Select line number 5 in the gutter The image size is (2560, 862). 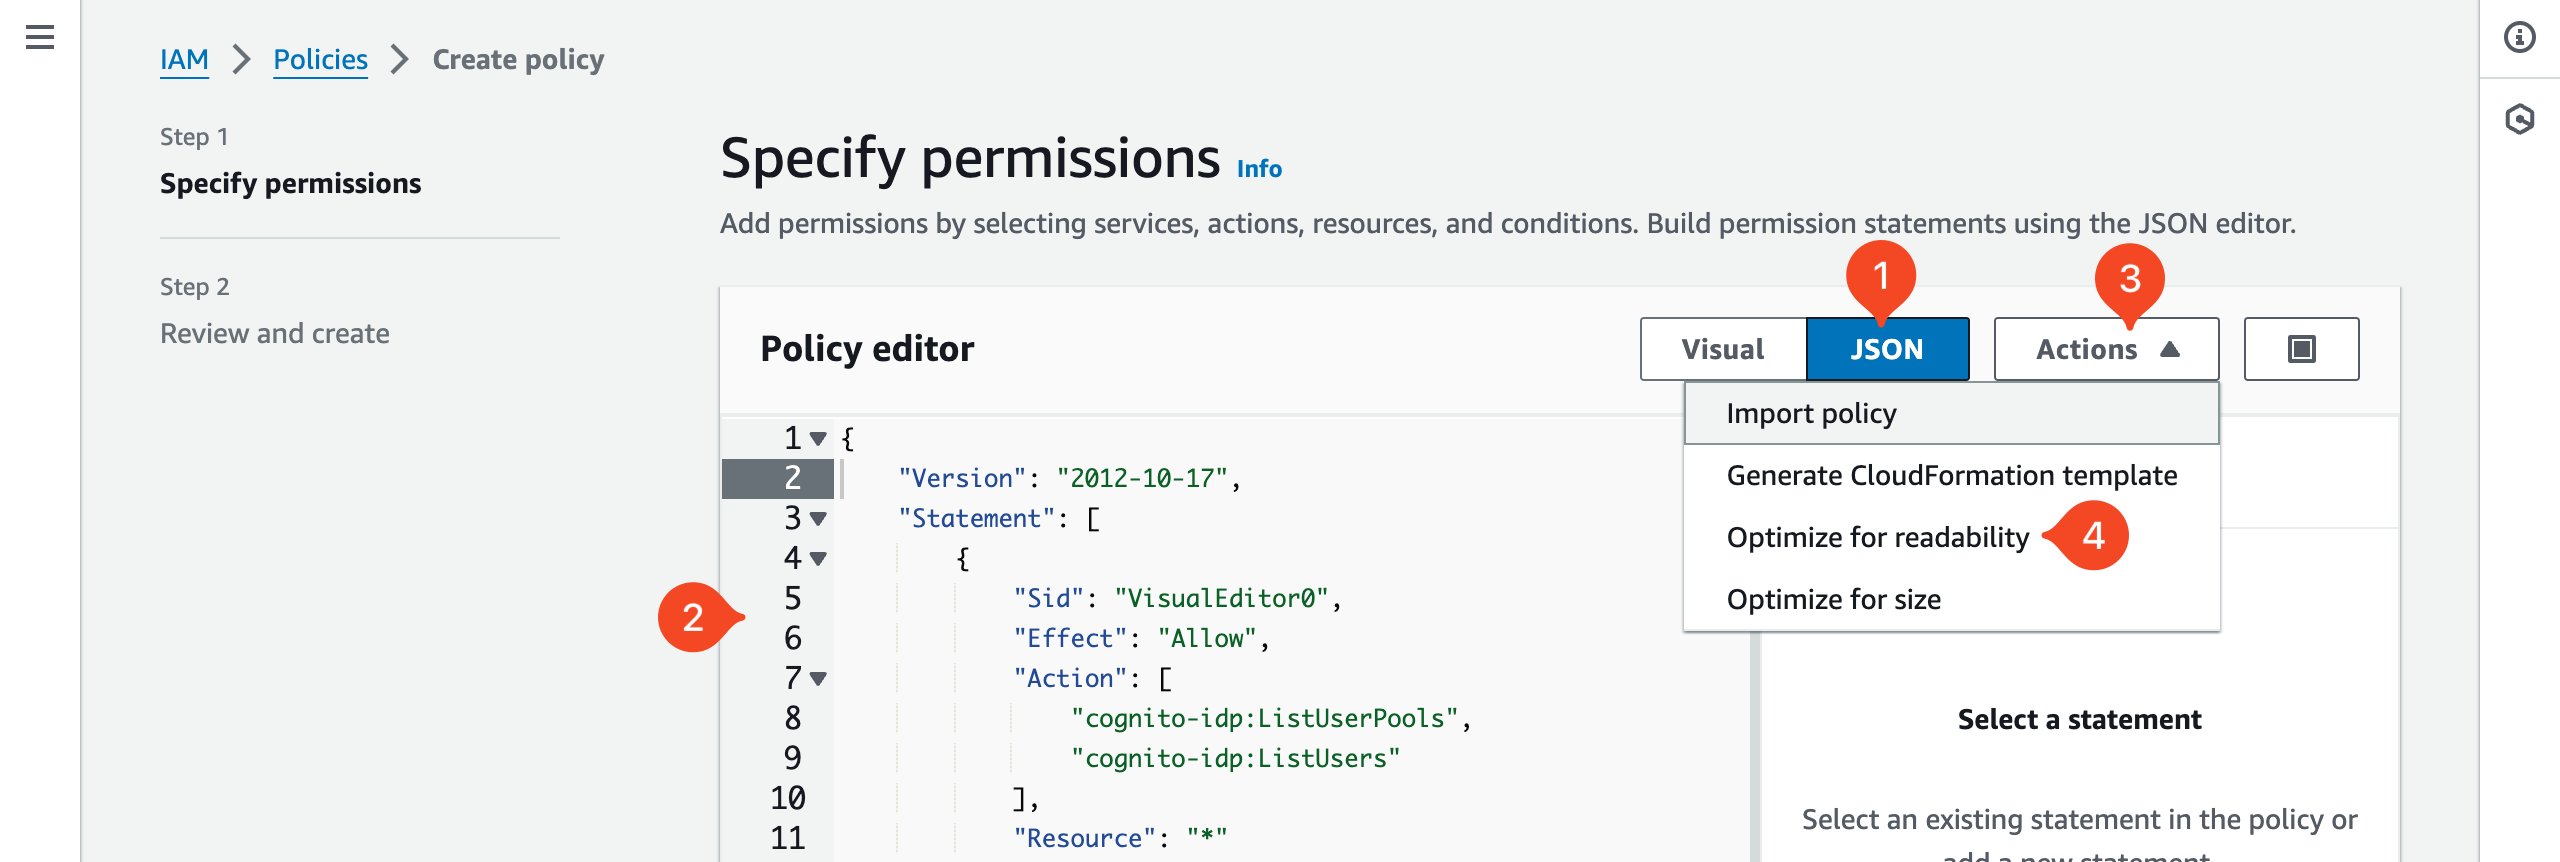click(x=792, y=598)
